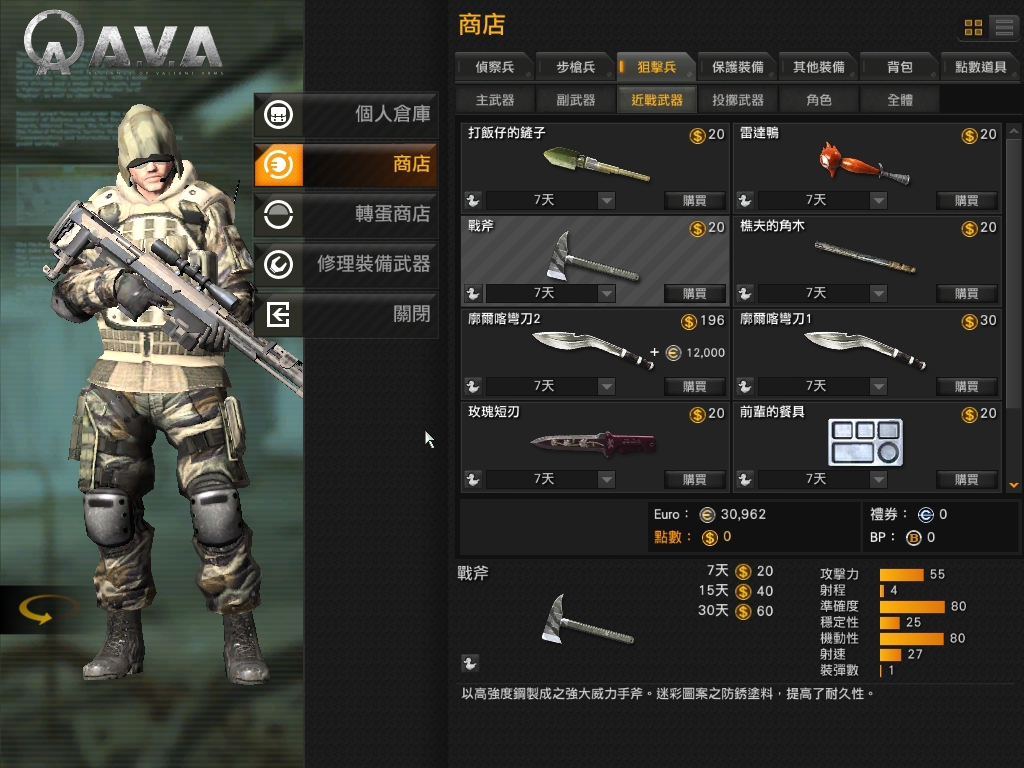Click the 修理裝備武器 repair icon
This screenshot has width=1024, height=768.
coord(279,264)
